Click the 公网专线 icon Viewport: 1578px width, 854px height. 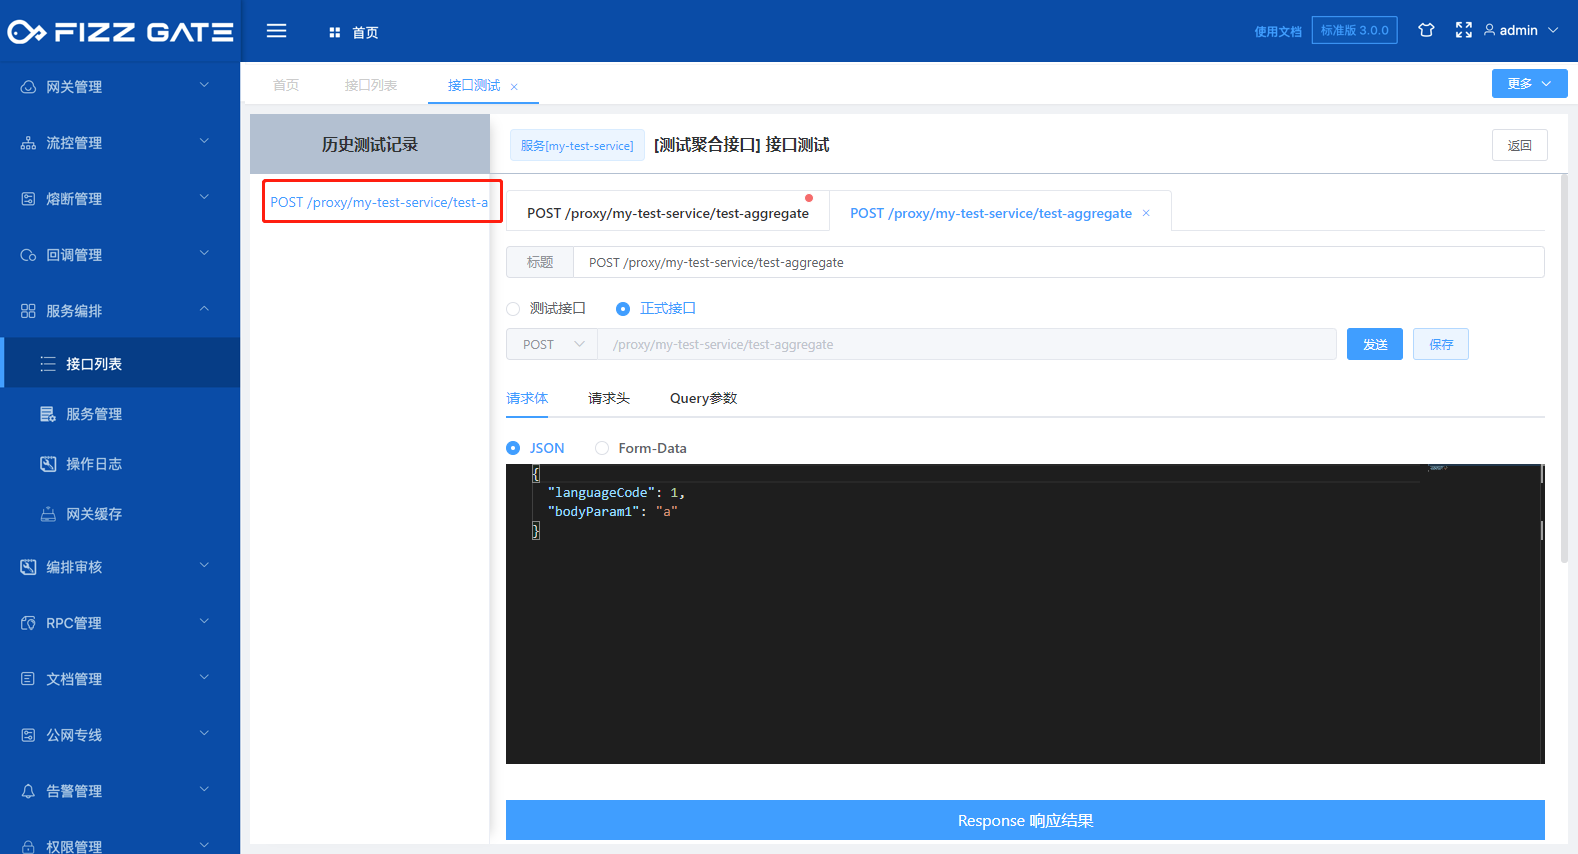28,735
